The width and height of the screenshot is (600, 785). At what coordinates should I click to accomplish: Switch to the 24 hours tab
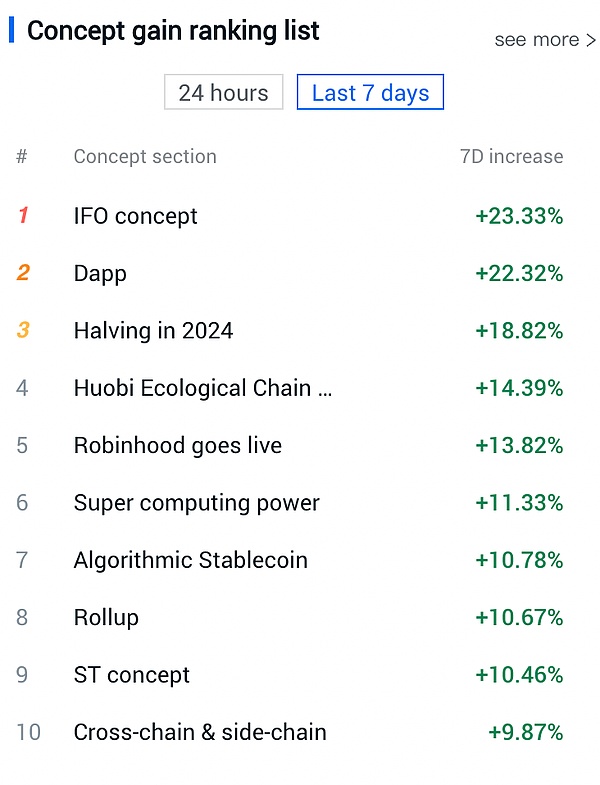(x=223, y=93)
